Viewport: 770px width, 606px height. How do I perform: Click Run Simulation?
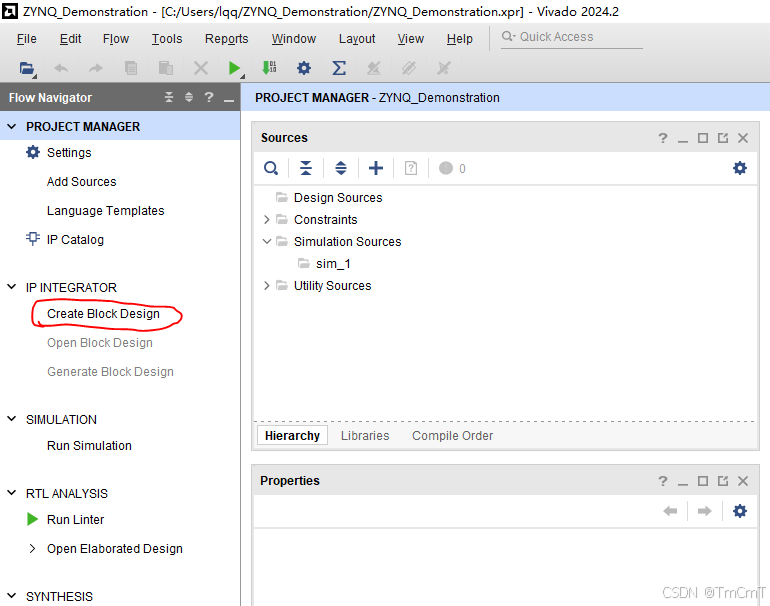[89, 445]
